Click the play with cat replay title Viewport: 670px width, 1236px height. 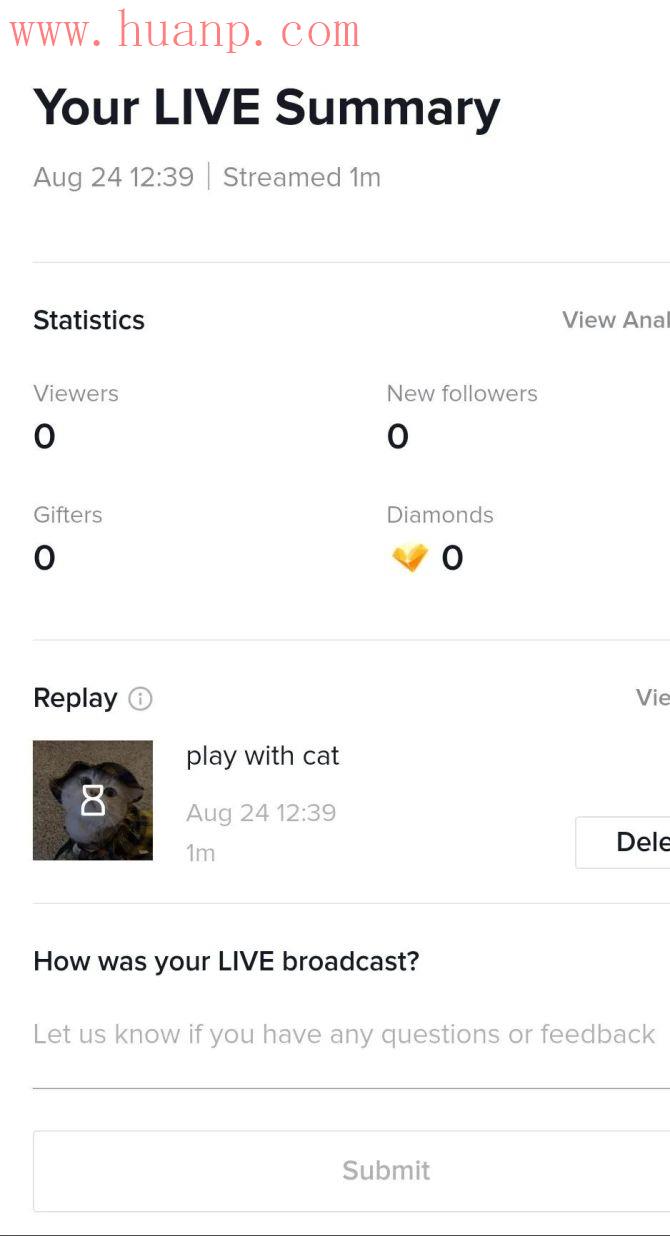pyautogui.click(x=263, y=756)
